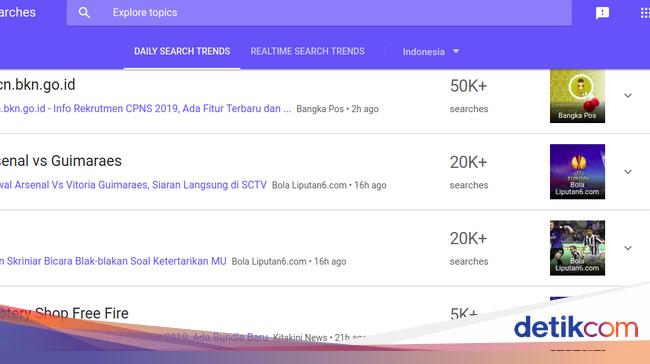The height and width of the screenshot is (364, 650).
Task: Click '20K+' count in Skriniar row
Action: (x=468, y=239)
